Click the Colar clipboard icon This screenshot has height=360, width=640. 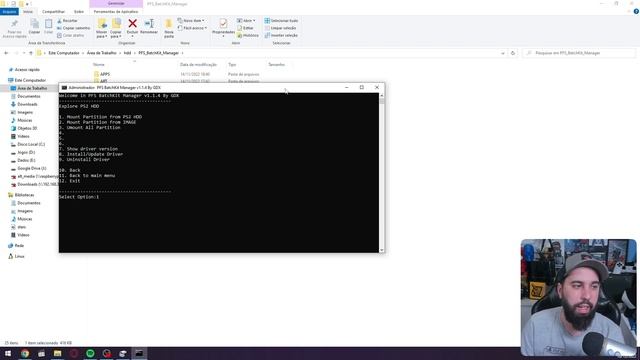click(x=49, y=24)
